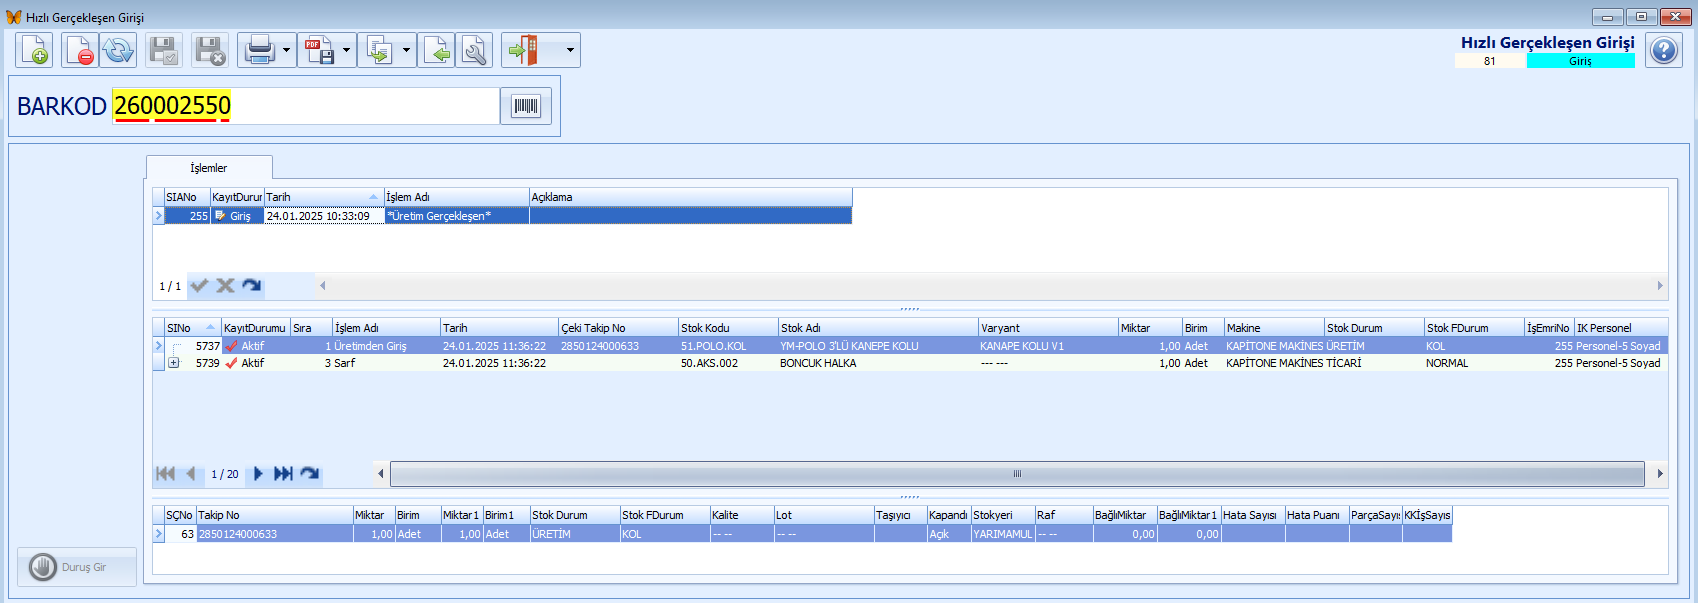Open the blue question-mark help icon
Image resolution: width=1698 pixels, height=603 pixels.
(1664, 50)
